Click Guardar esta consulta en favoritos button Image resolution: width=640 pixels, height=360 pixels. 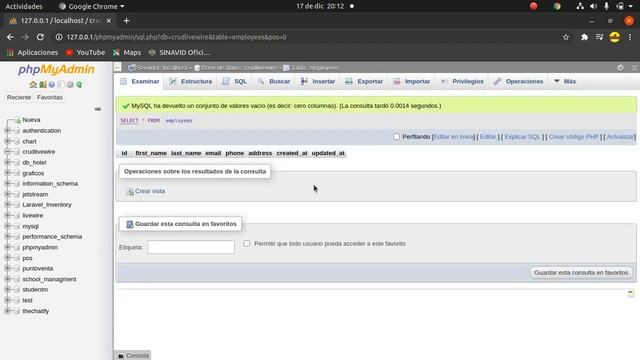581,273
